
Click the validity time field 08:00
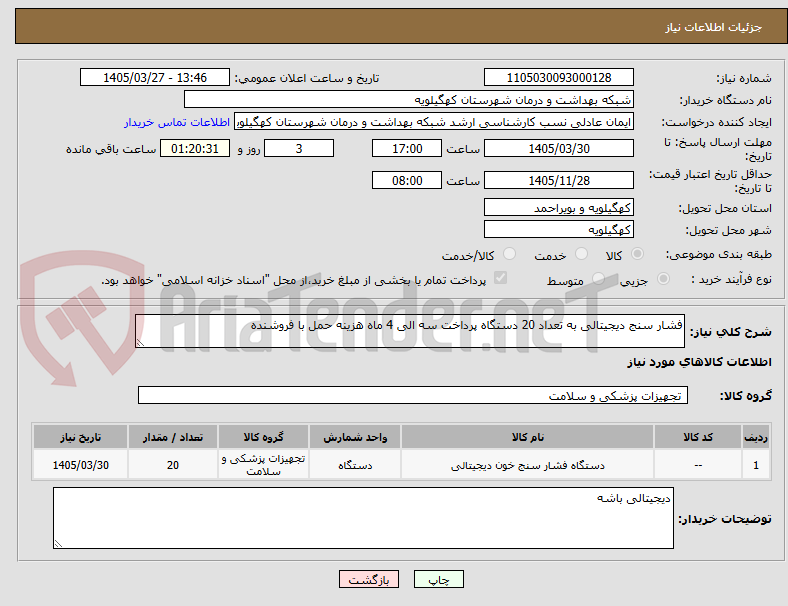tap(407, 180)
